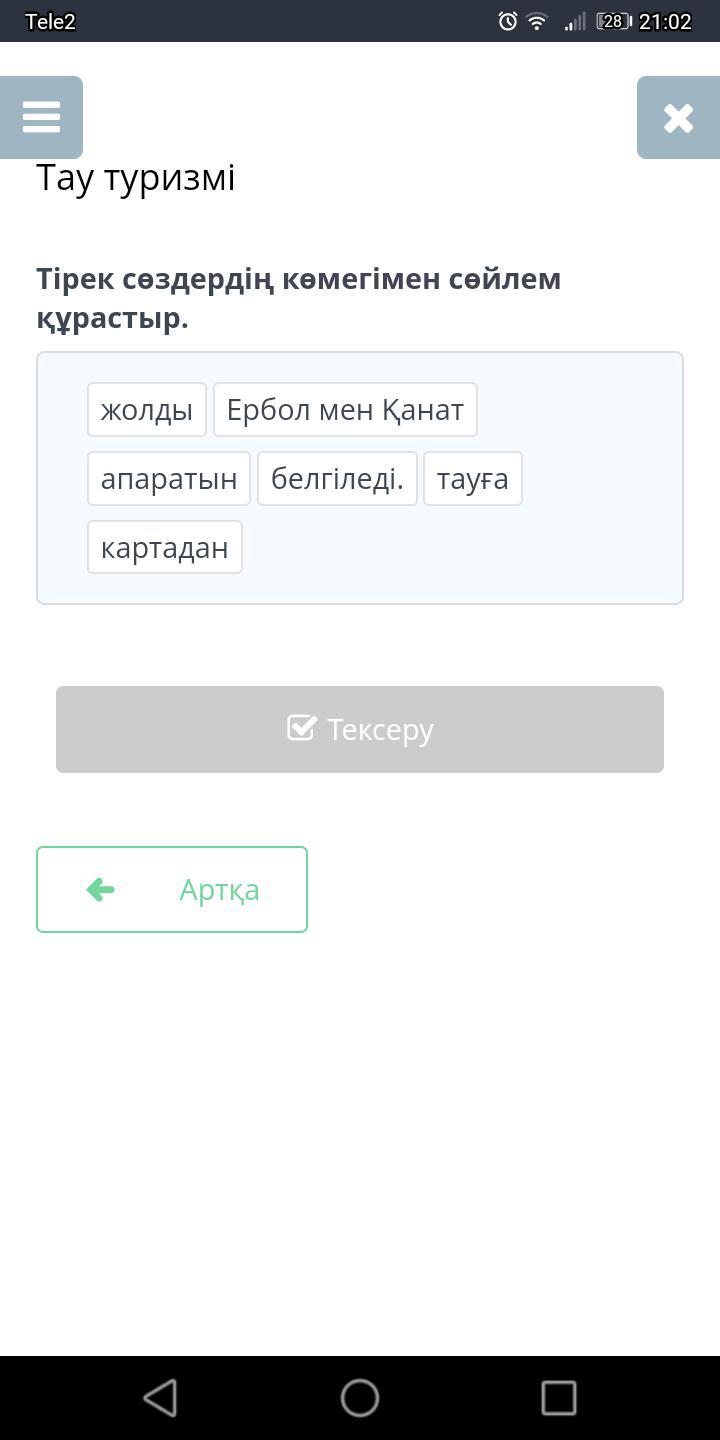Tap the mobile signal strength icon
The image size is (720, 1440).
pyautogui.click(x=574, y=21)
